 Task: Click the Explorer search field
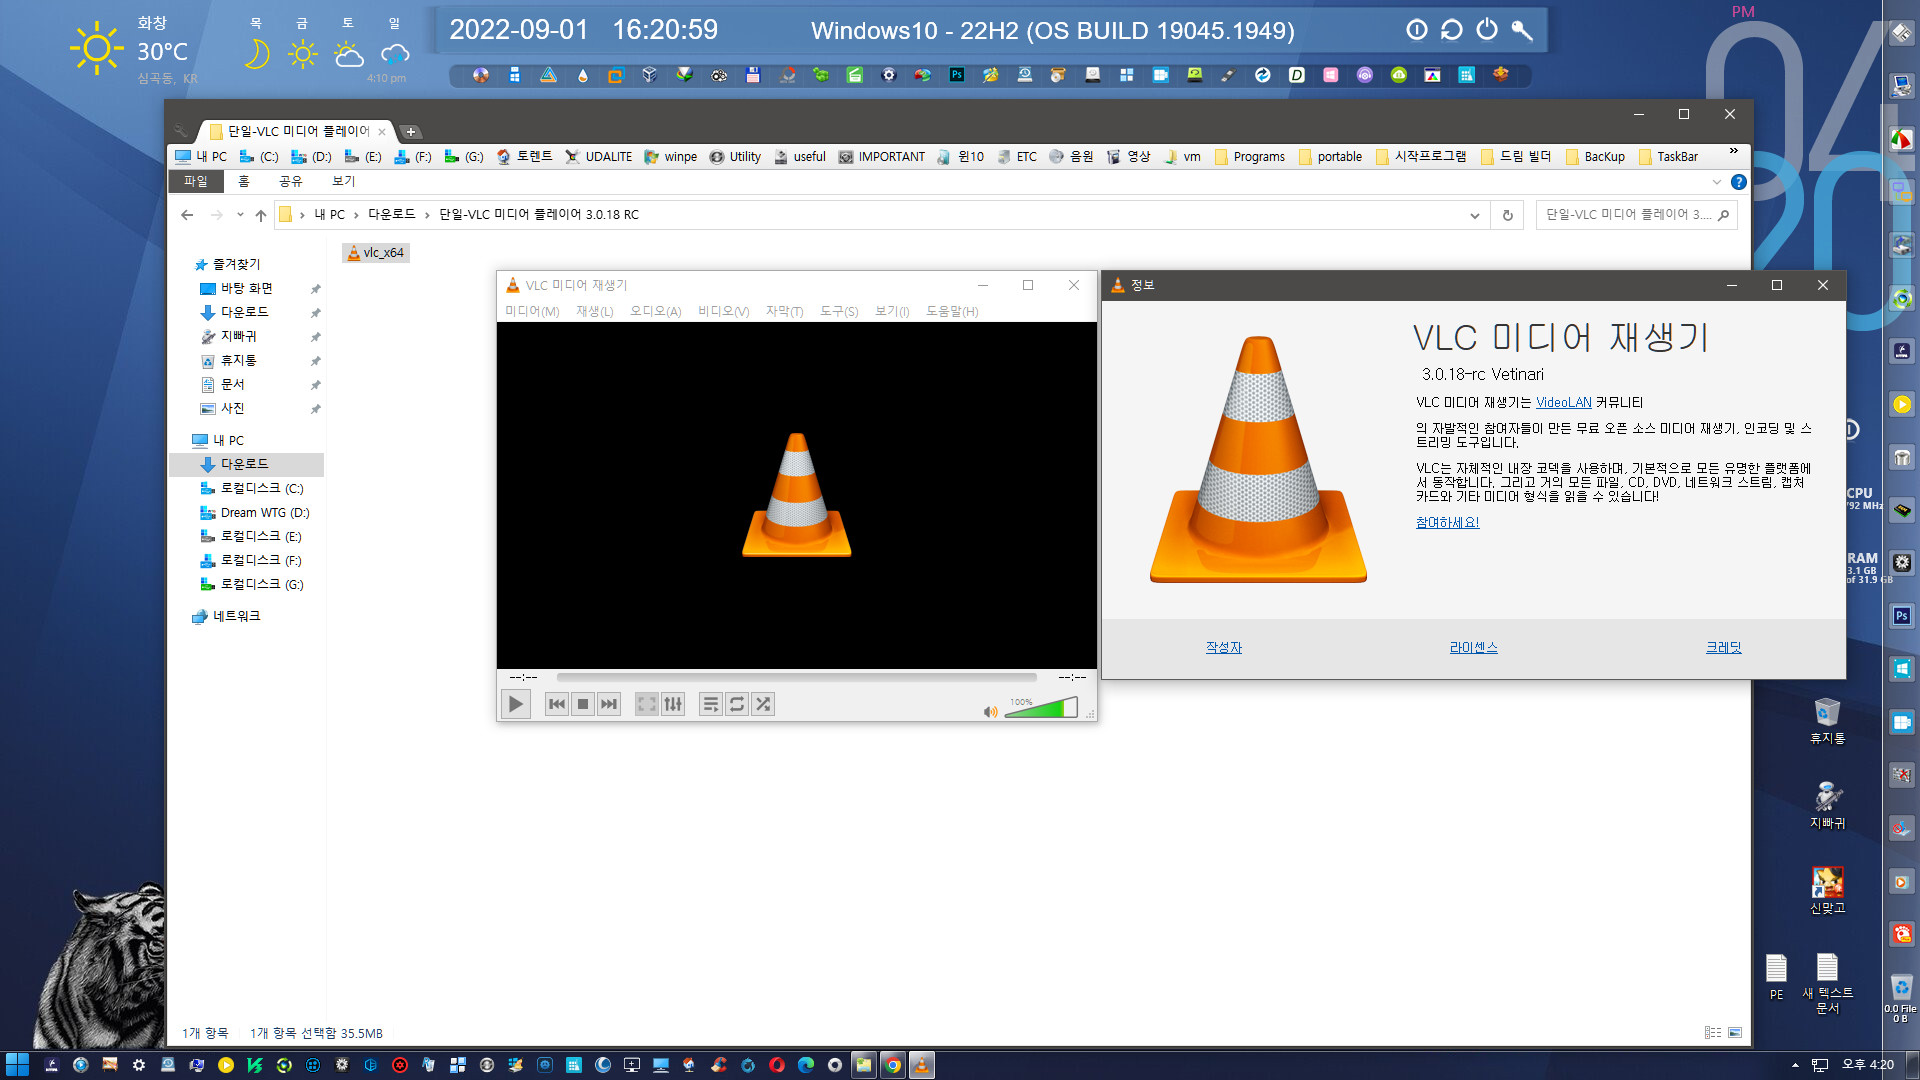(1635, 215)
